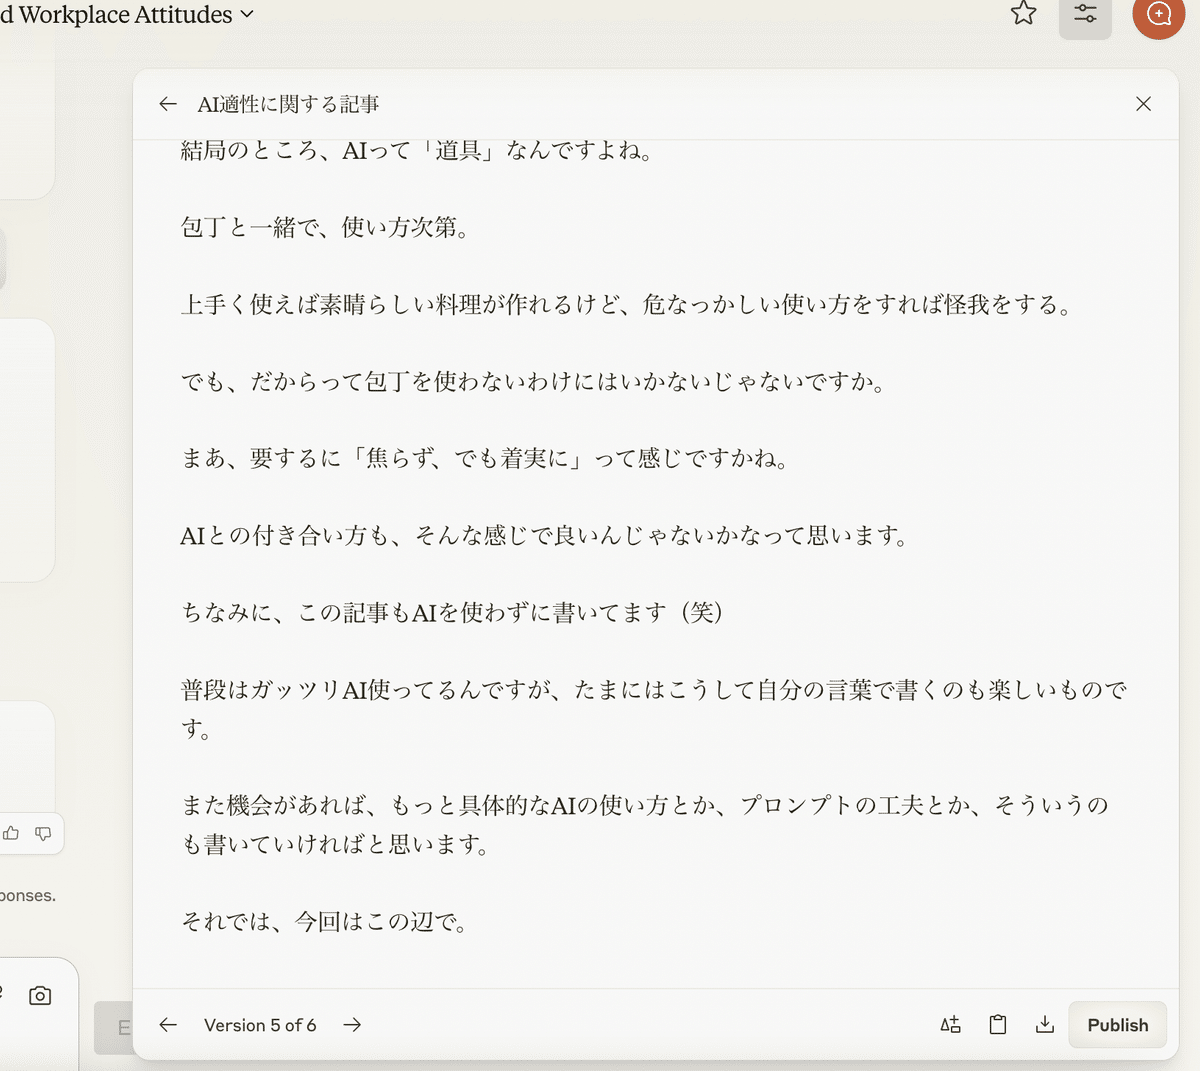
Task: Give a thumbs up to the response
Action: [x=12, y=833]
